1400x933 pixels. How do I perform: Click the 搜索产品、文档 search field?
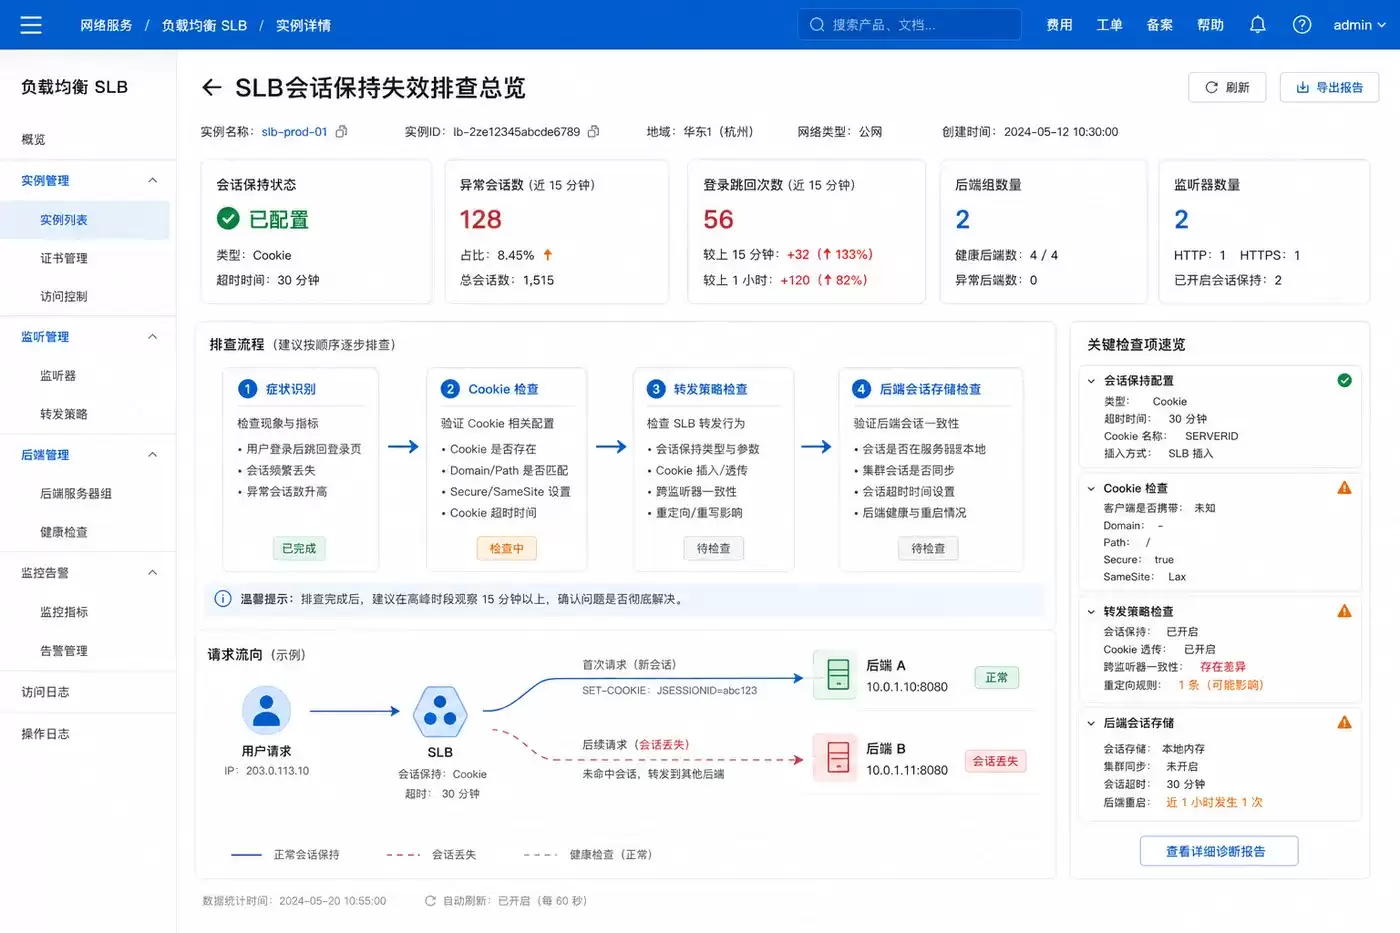pyautogui.click(x=909, y=25)
